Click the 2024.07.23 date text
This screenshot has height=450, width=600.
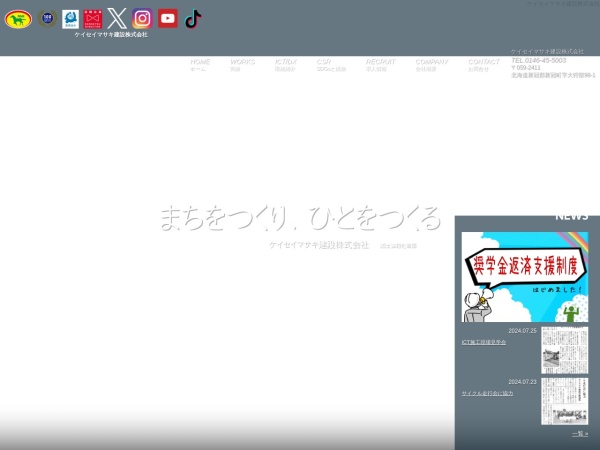pyautogui.click(x=522, y=382)
